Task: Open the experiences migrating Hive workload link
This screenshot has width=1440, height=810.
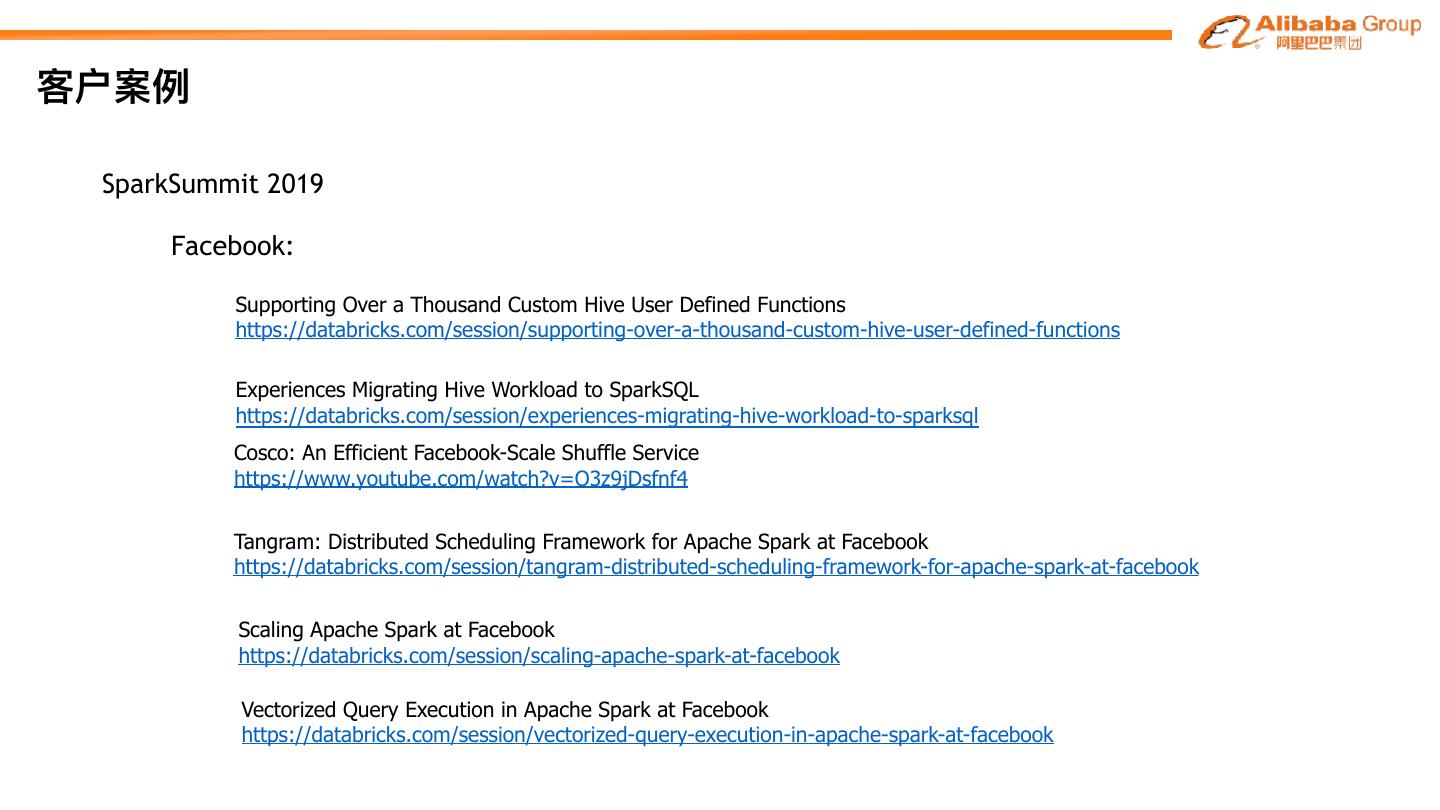Action: [607, 416]
